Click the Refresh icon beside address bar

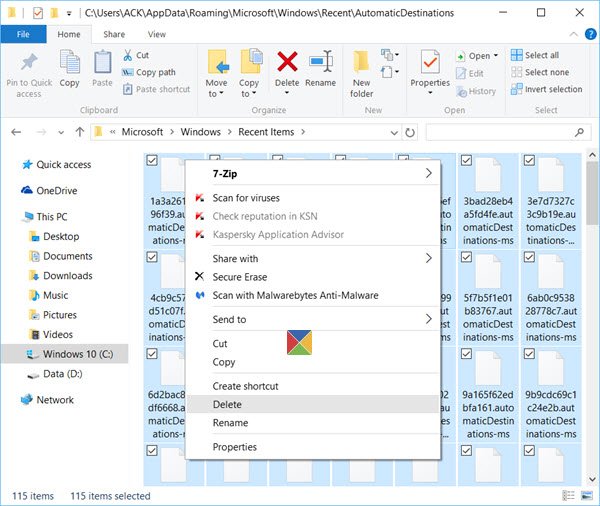click(x=410, y=133)
